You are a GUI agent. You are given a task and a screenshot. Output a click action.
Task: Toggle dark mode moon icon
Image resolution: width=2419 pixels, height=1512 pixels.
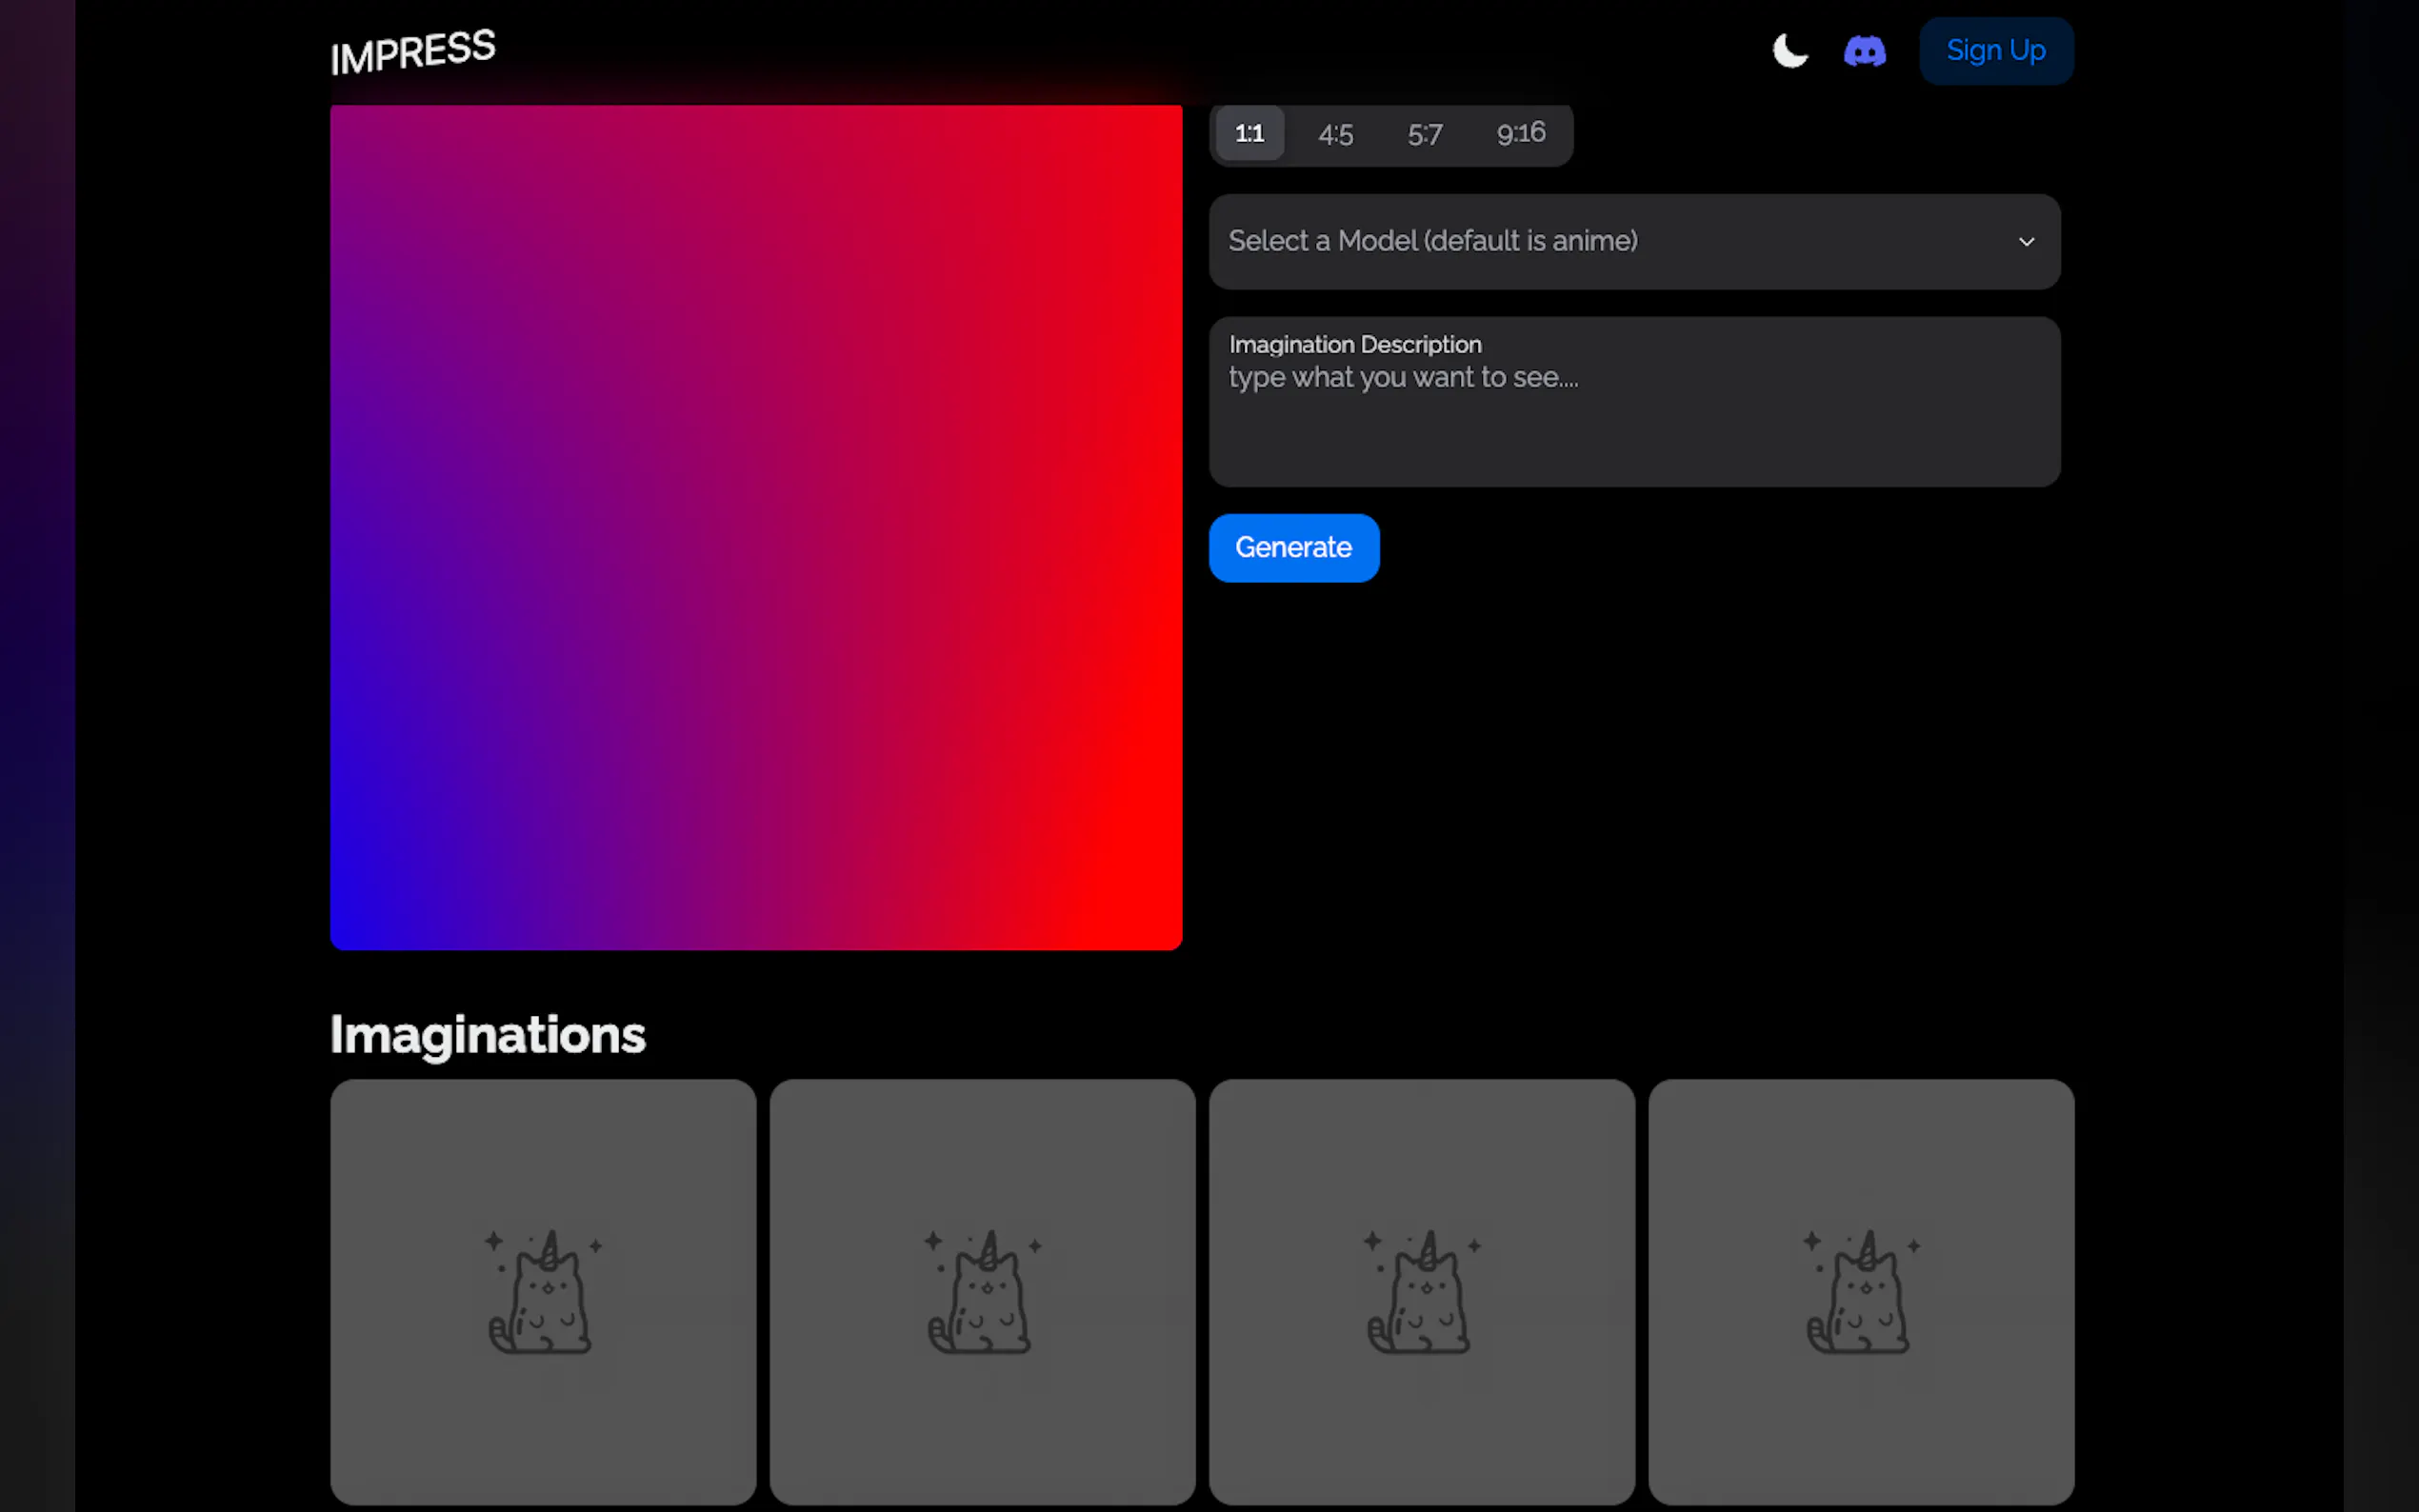(x=1789, y=50)
